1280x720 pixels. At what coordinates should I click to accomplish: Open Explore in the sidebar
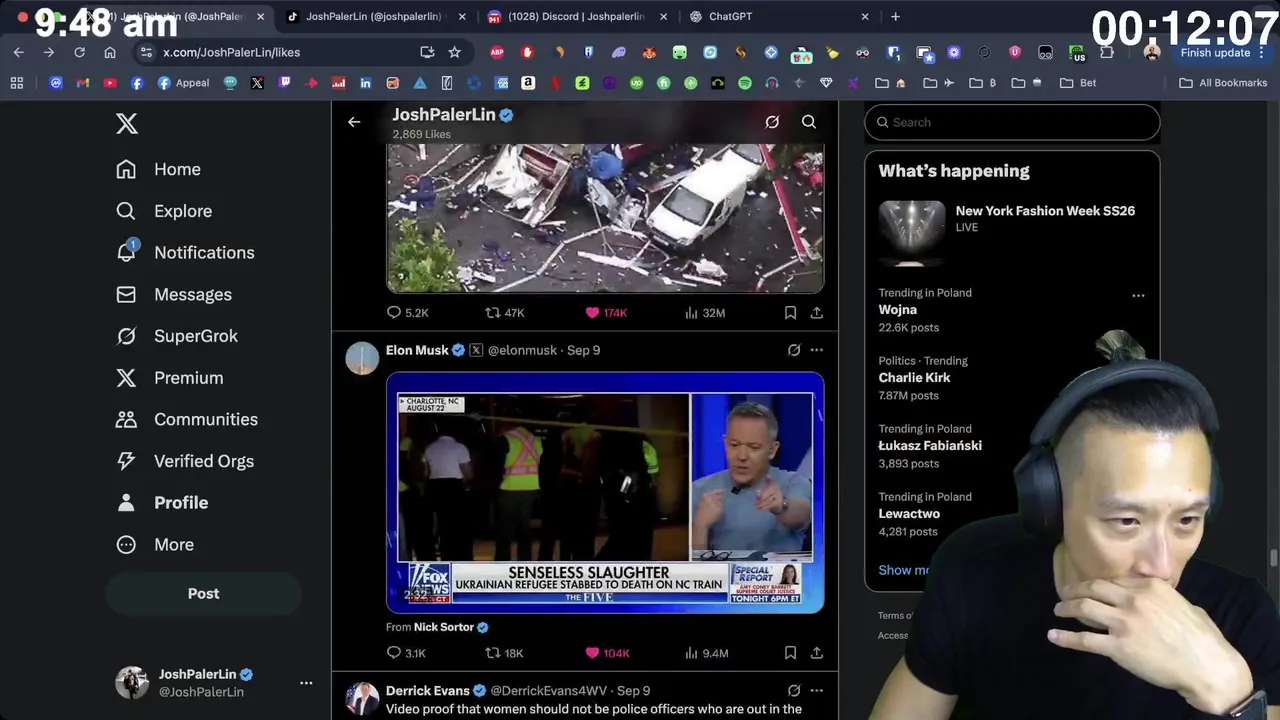click(x=164, y=211)
